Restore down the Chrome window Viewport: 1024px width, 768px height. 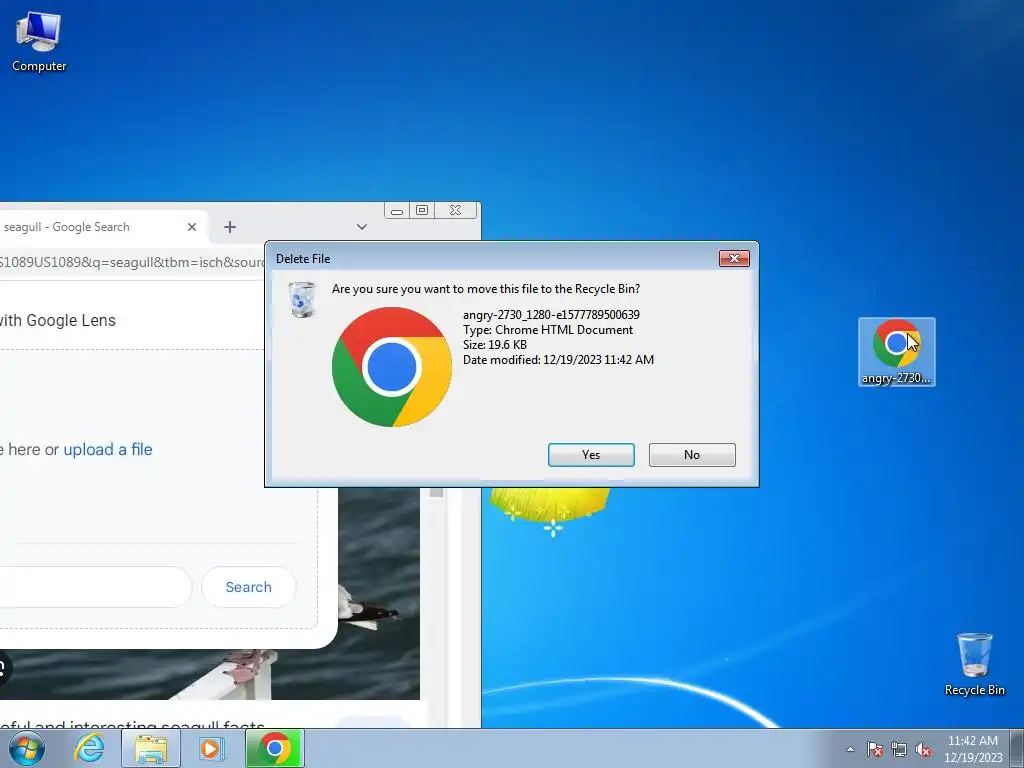click(422, 210)
